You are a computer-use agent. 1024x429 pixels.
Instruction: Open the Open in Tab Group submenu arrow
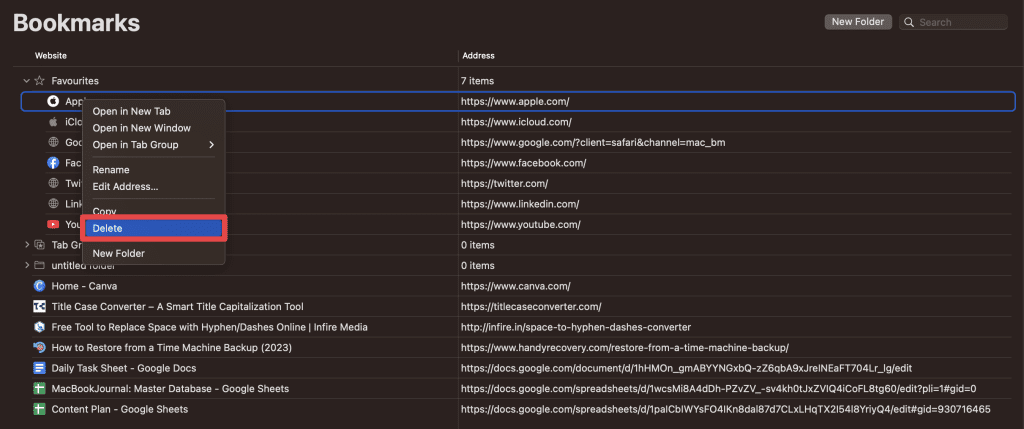(x=211, y=145)
